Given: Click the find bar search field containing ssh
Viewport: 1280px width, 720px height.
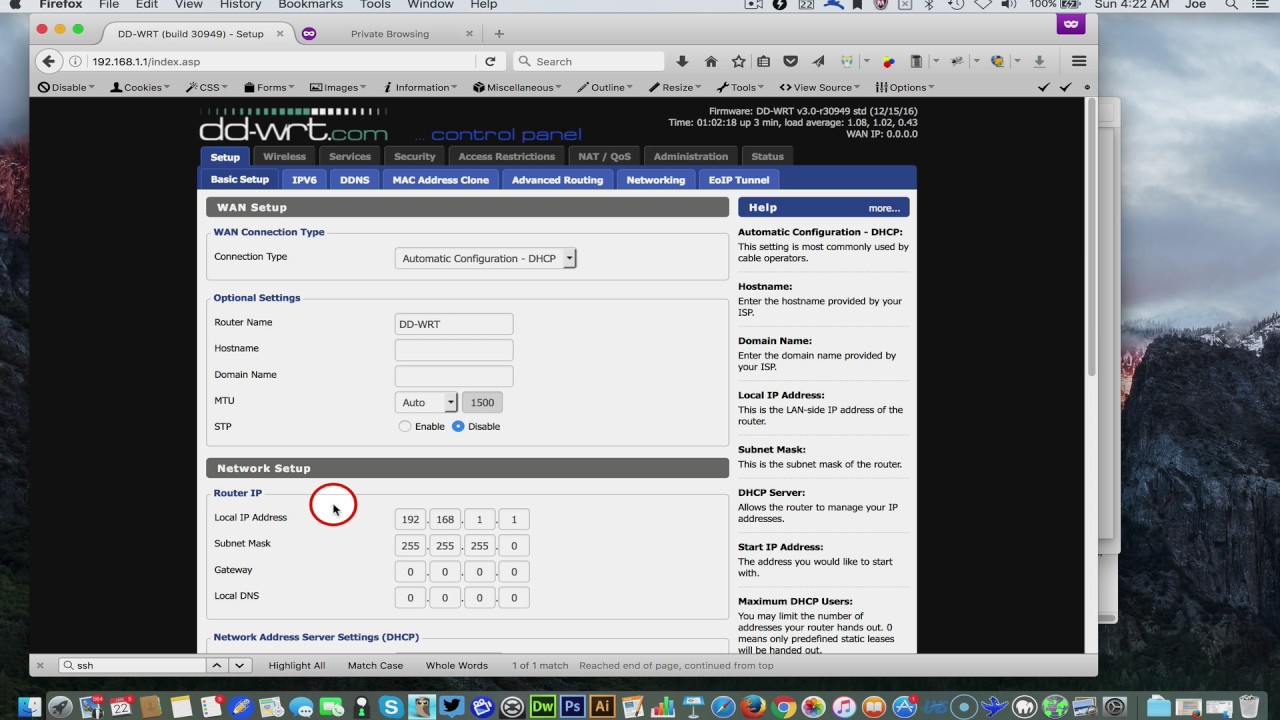Looking at the screenshot, I should [131, 665].
